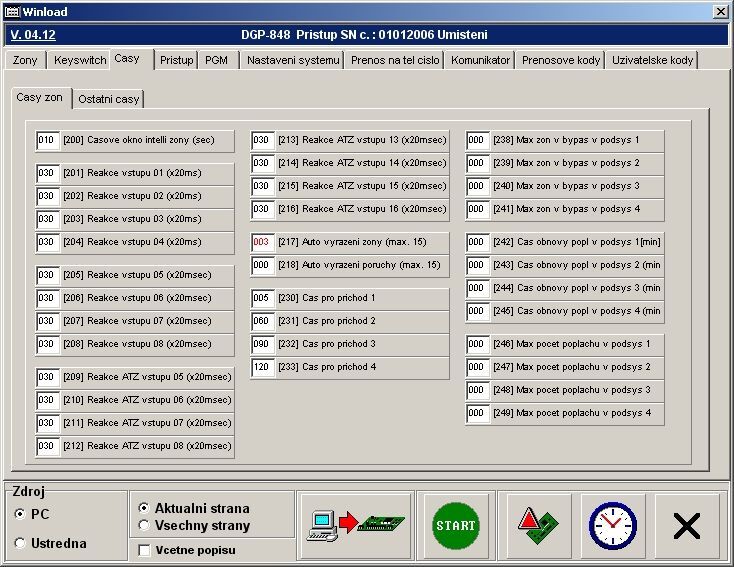This screenshot has width=734, height=567.
Task: Click the black X cancel button
Action: (686, 525)
